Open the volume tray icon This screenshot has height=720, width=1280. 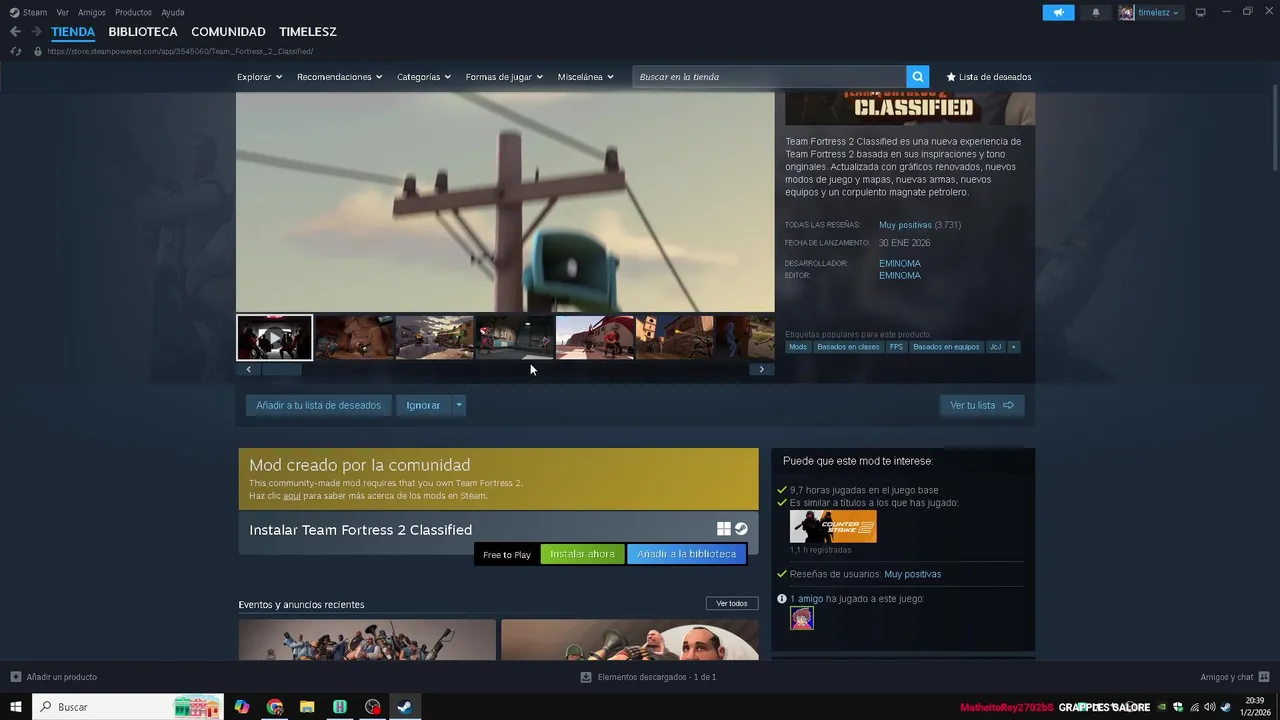tap(1209, 707)
